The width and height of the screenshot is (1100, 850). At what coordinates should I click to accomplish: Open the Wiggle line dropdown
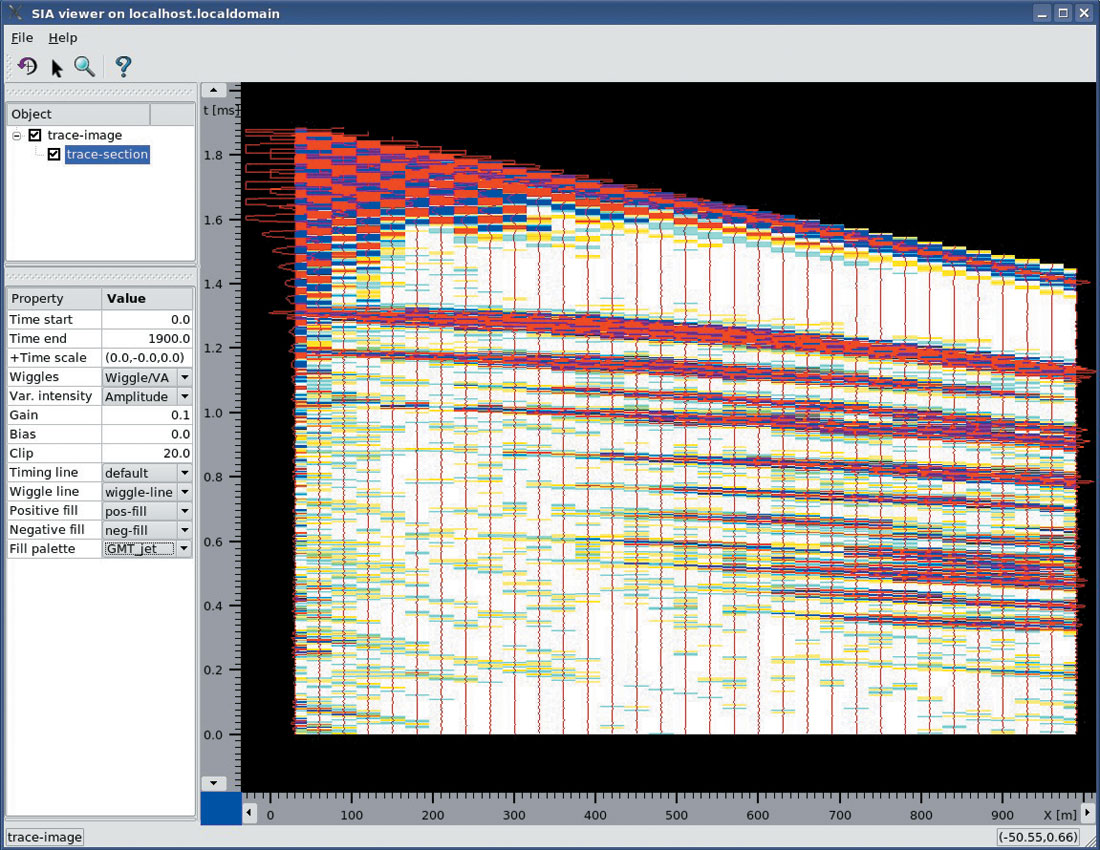(147, 492)
